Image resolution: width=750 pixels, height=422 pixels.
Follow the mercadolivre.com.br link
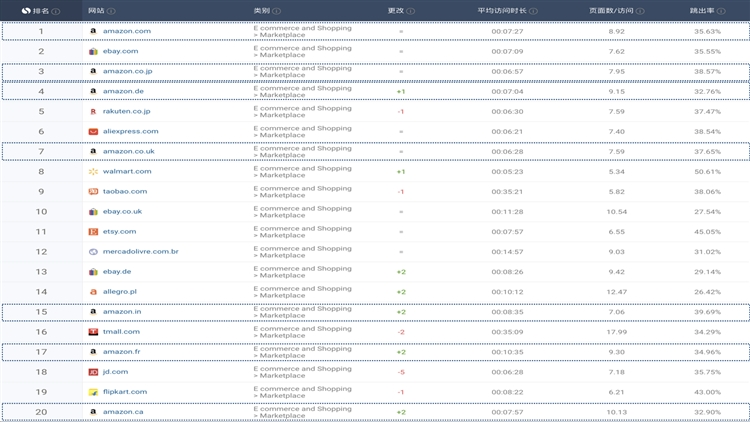pos(141,251)
